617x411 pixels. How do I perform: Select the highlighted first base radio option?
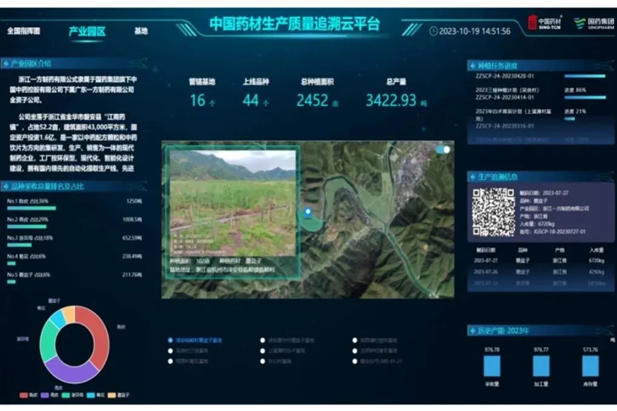[169, 339]
